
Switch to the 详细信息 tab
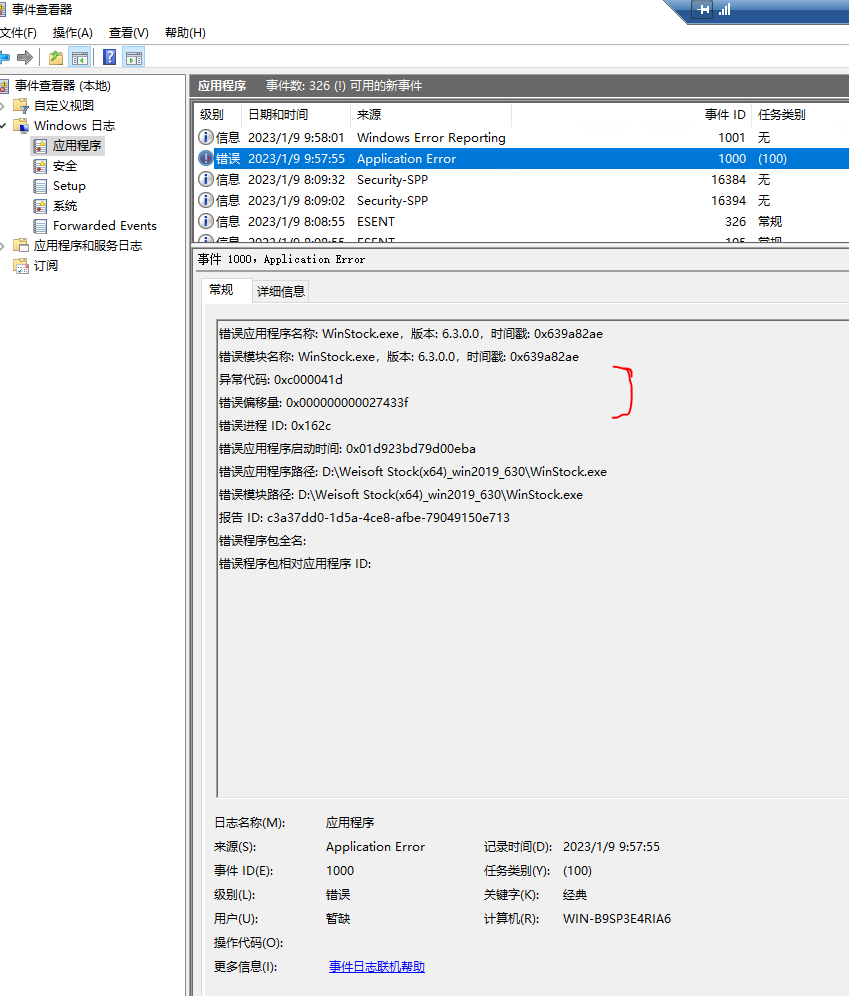pyautogui.click(x=281, y=292)
